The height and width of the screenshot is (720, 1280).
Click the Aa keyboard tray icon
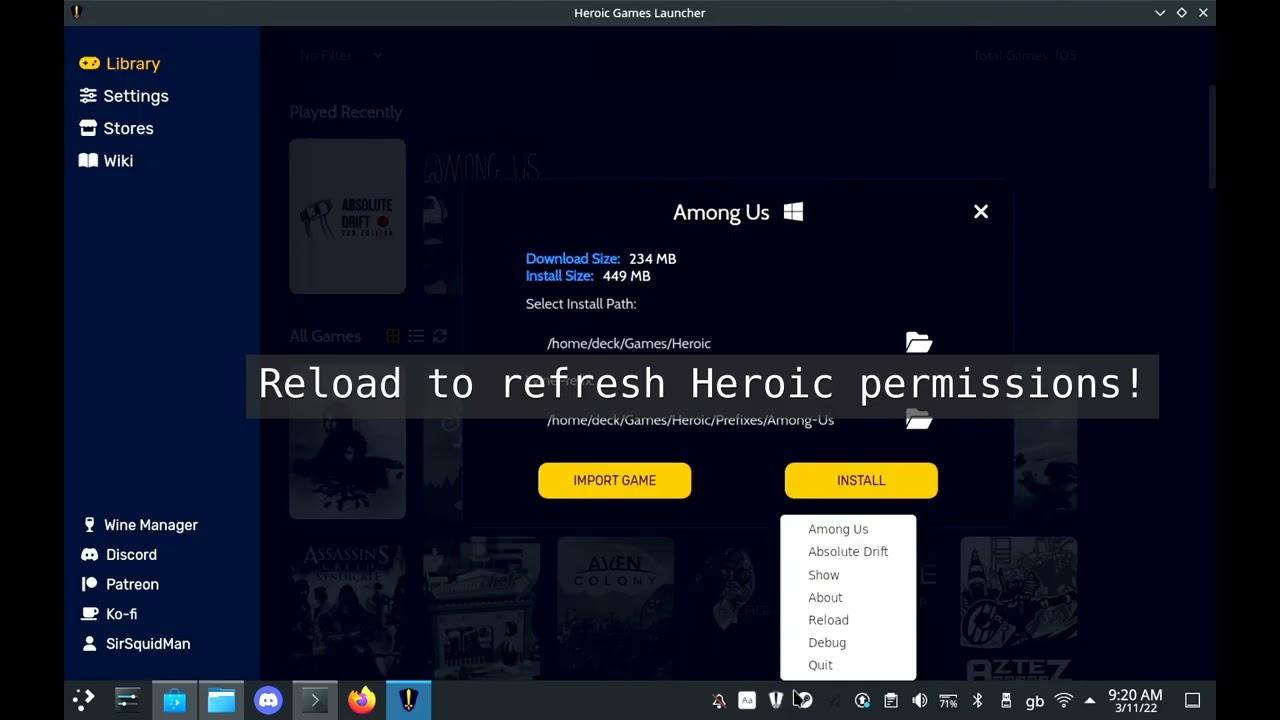pos(747,701)
